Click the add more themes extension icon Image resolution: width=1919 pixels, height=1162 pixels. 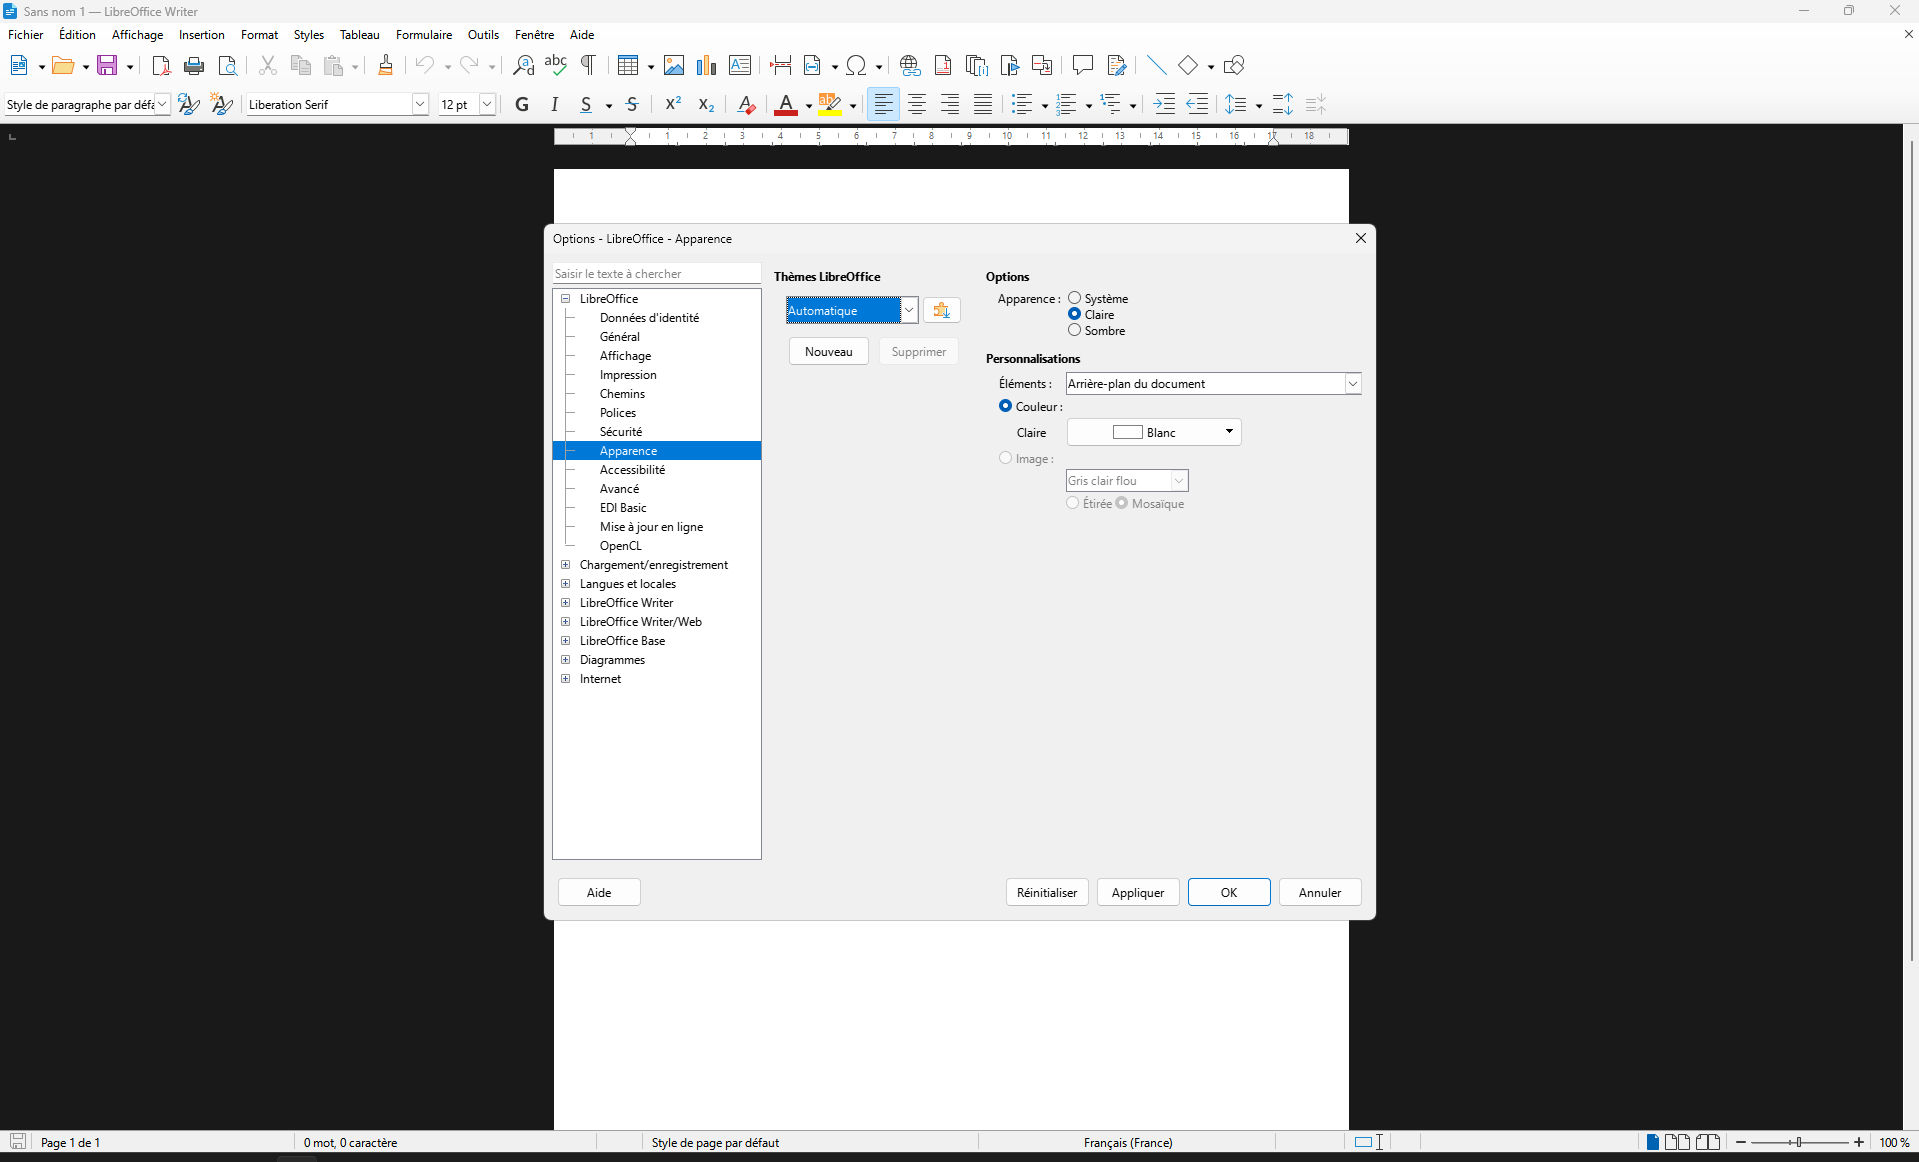click(x=941, y=311)
